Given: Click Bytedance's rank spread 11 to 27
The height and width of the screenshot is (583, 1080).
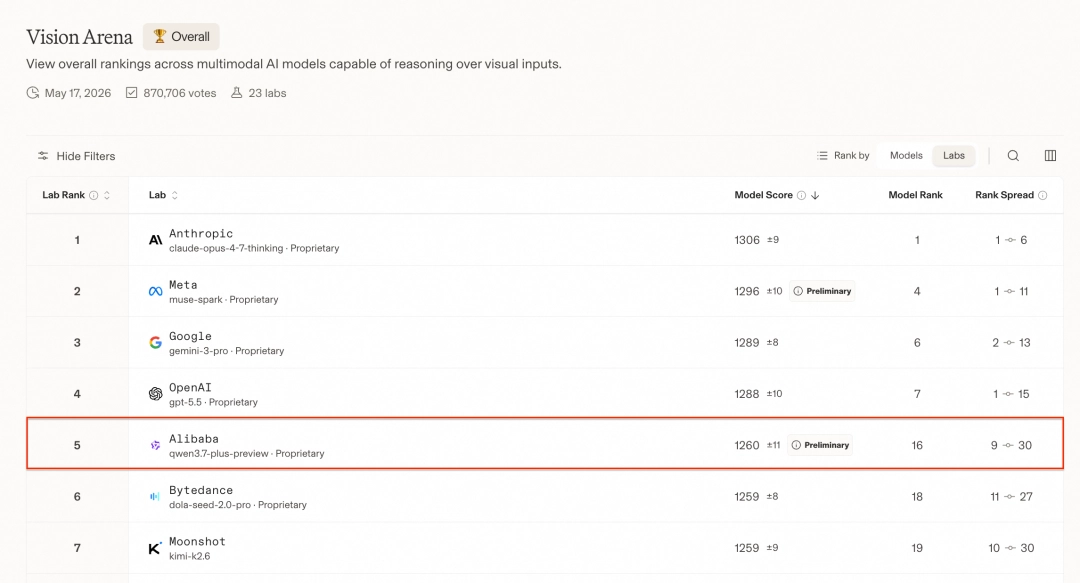Looking at the screenshot, I should [1011, 496].
